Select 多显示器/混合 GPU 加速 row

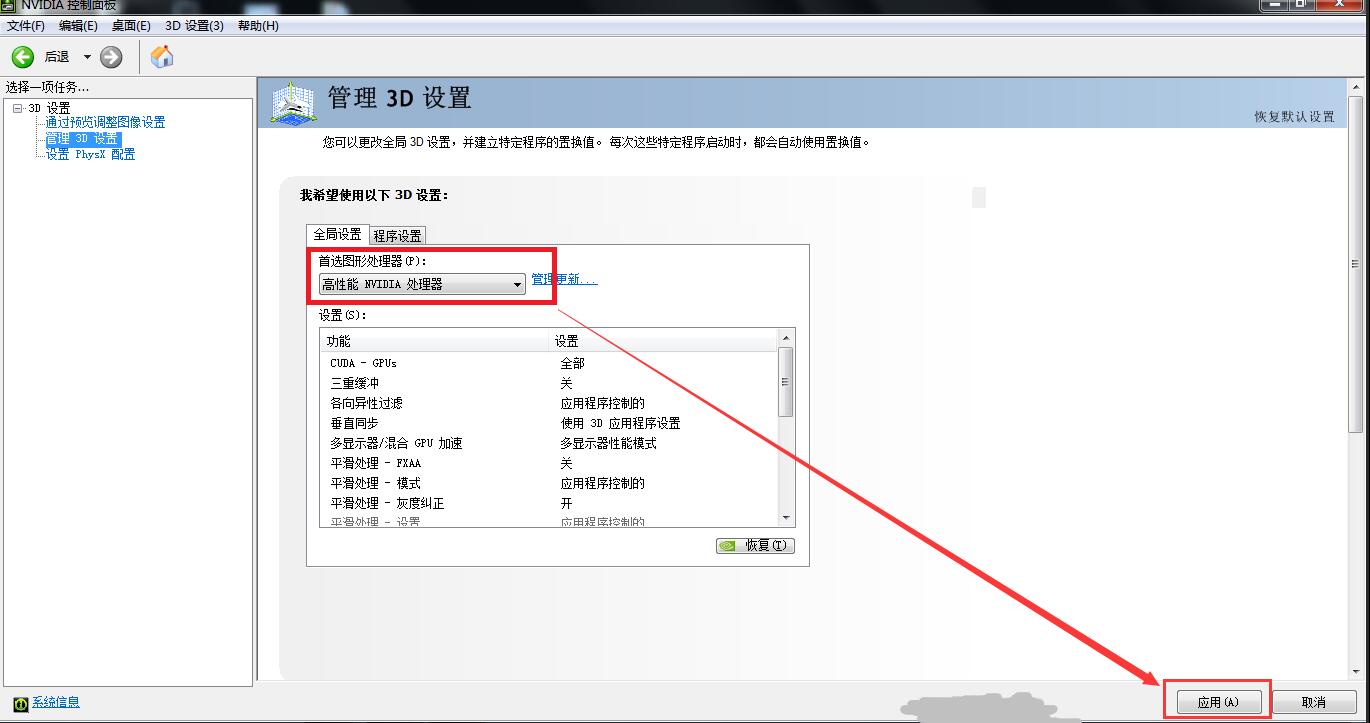[x=548, y=443]
